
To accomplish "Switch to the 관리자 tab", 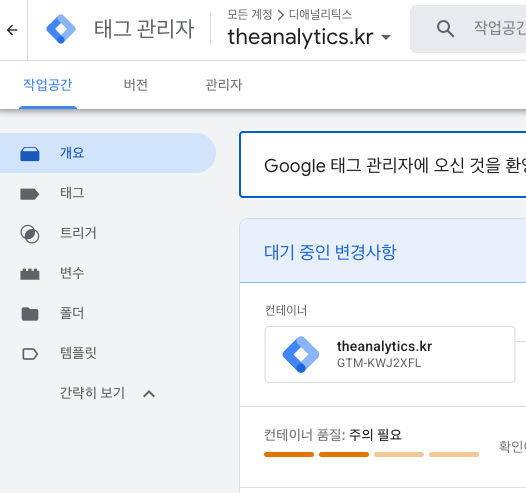I will (x=223, y=85).
